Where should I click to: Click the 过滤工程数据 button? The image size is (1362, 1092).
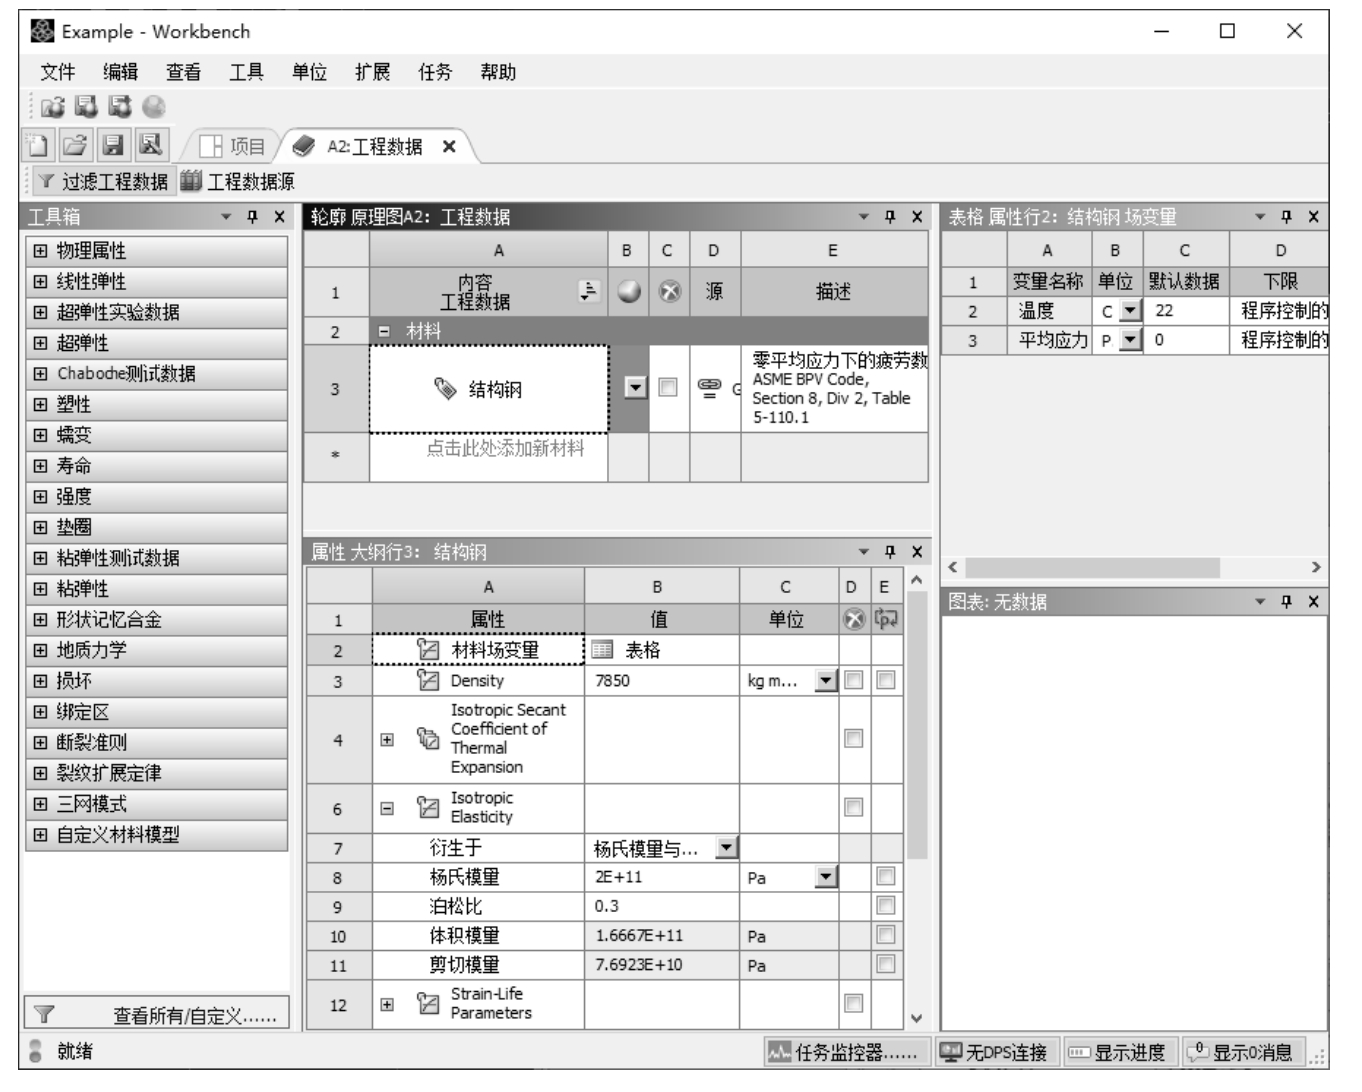pyautogui.click(x=103, y=181)
